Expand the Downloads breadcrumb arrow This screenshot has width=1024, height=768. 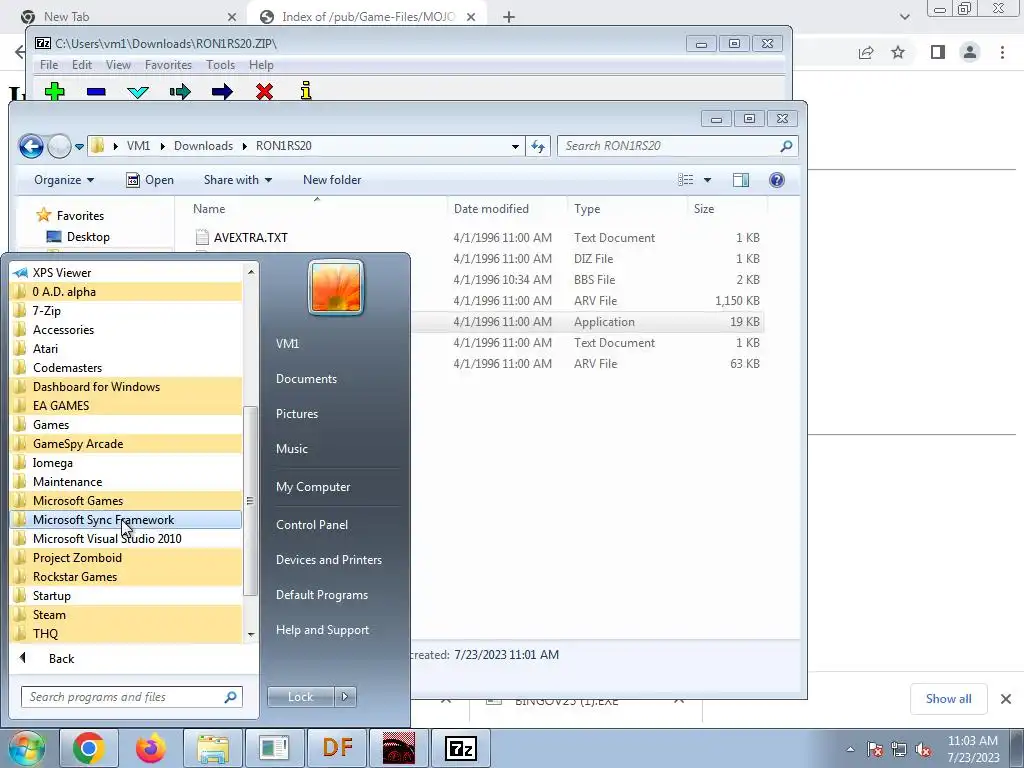244,146
